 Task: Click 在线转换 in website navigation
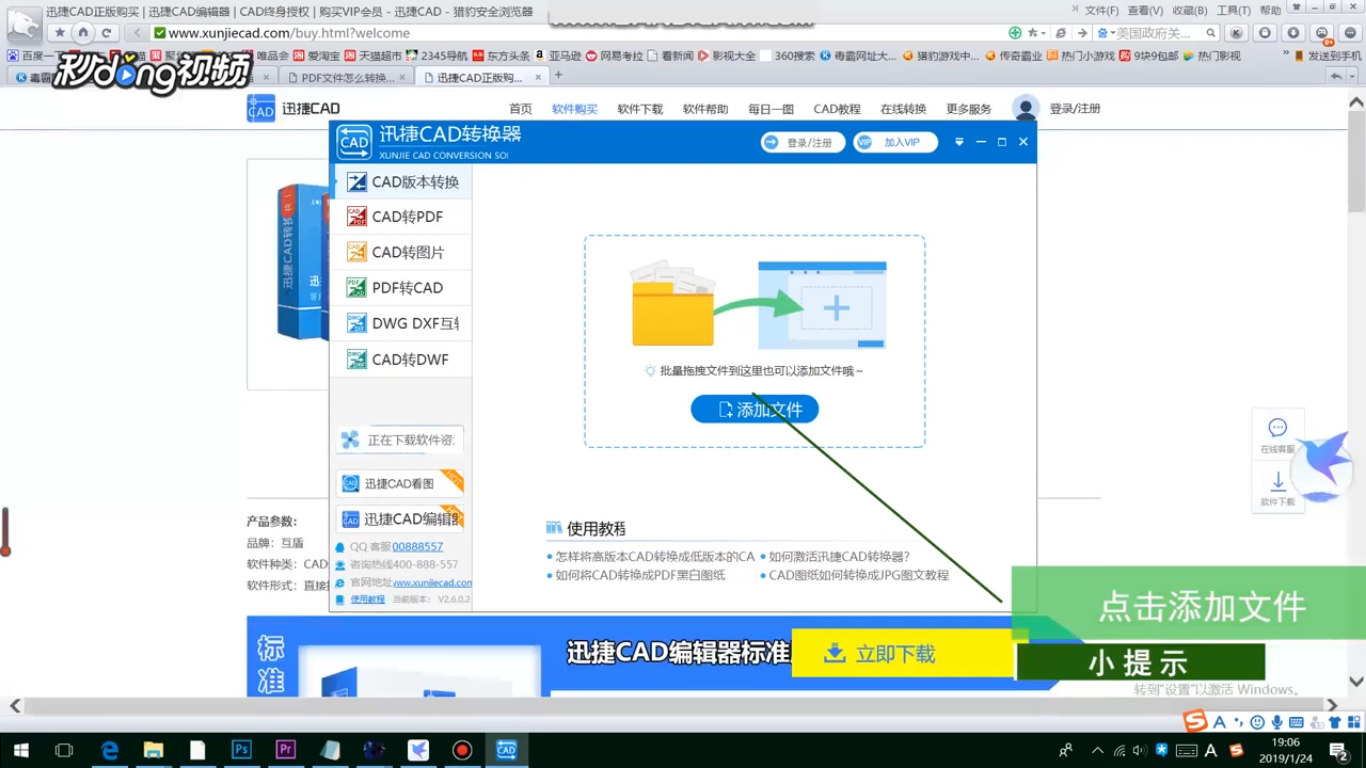coord(903,109)
